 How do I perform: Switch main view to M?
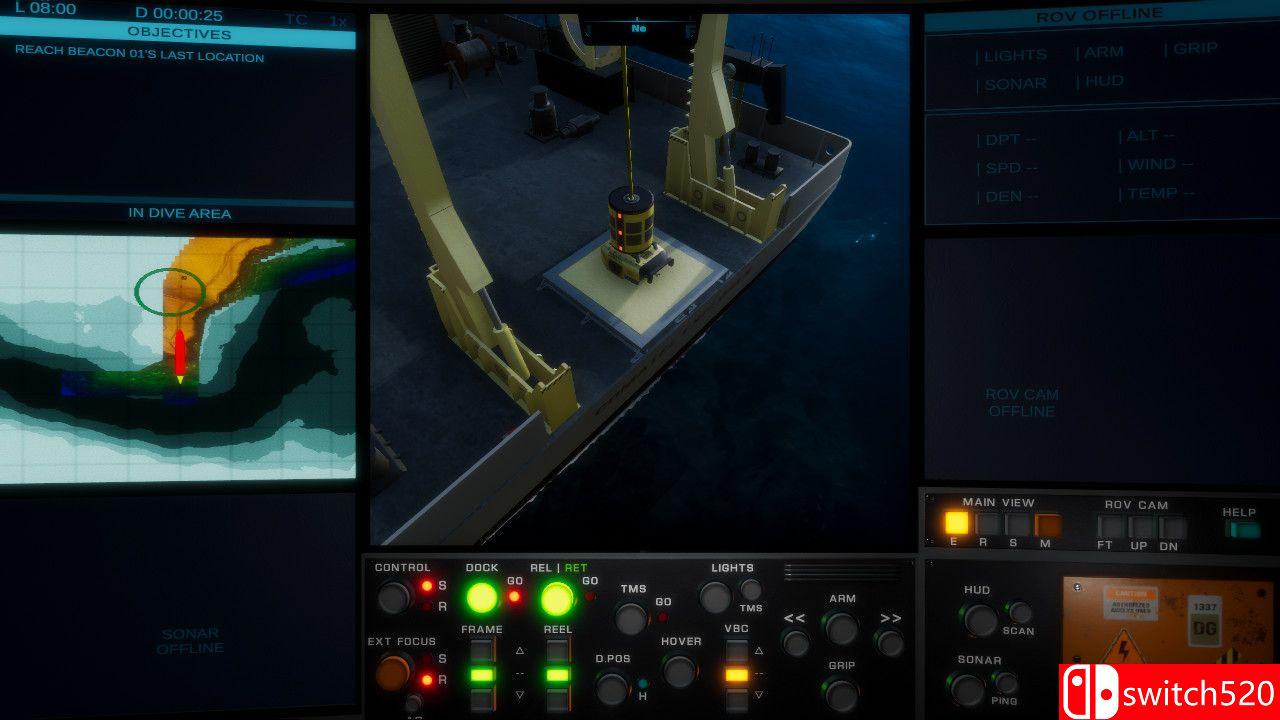1047,525
